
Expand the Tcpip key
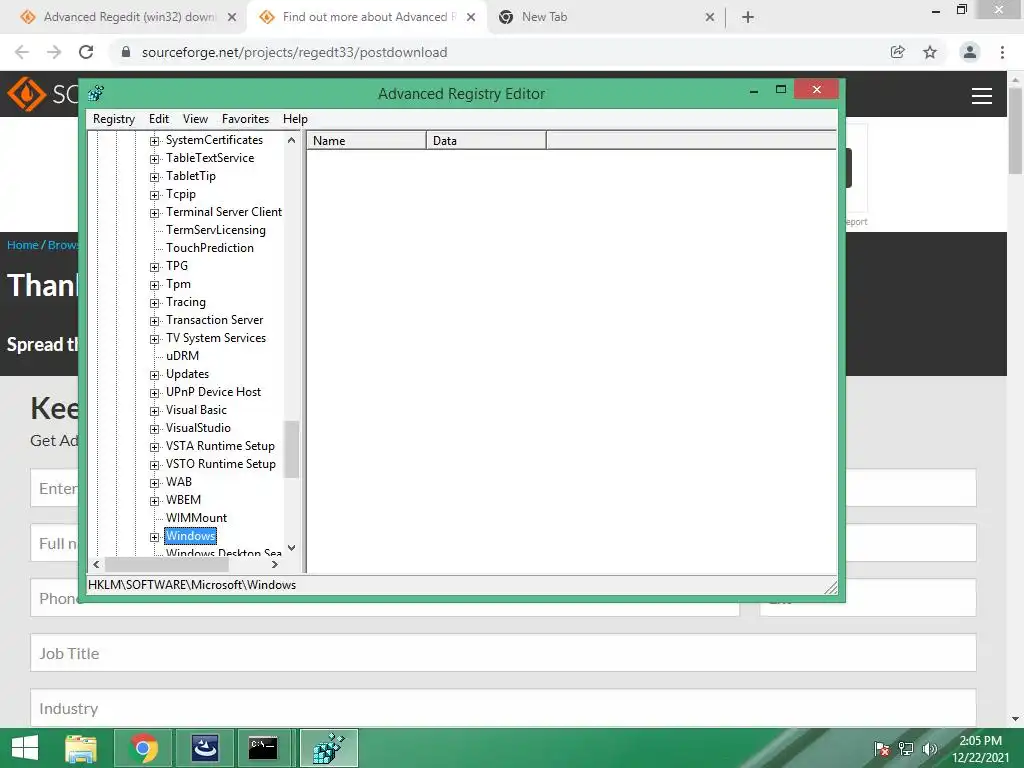[x=154, y=195]
